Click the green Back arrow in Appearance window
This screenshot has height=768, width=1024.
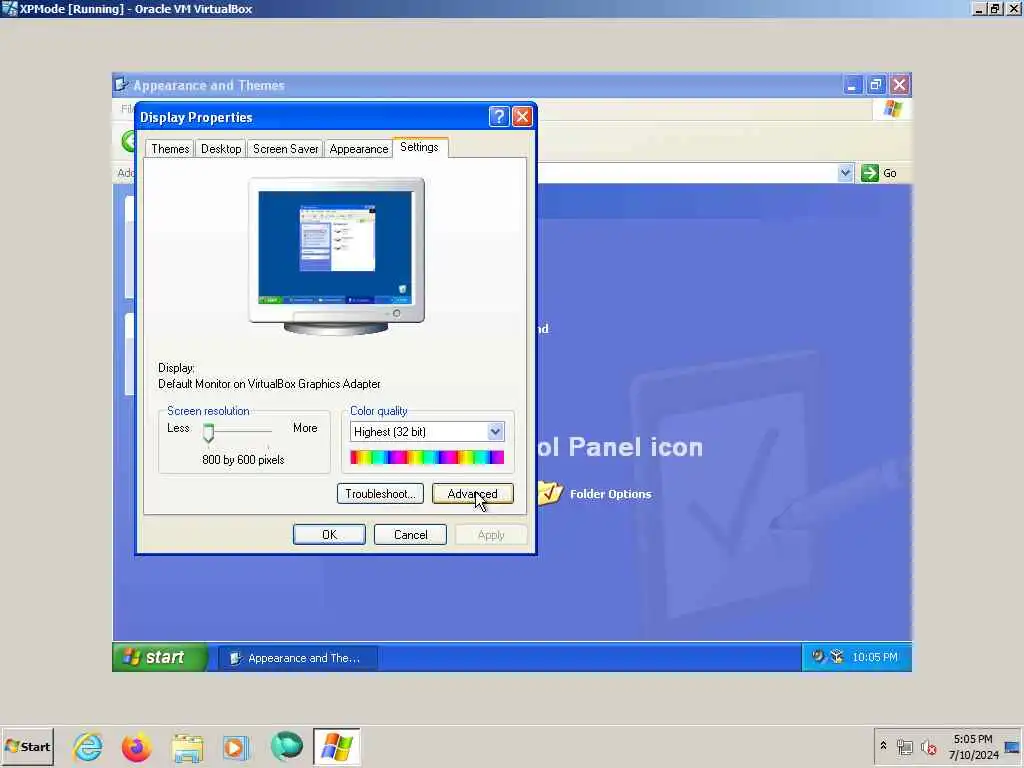click(x=128, y=140)
